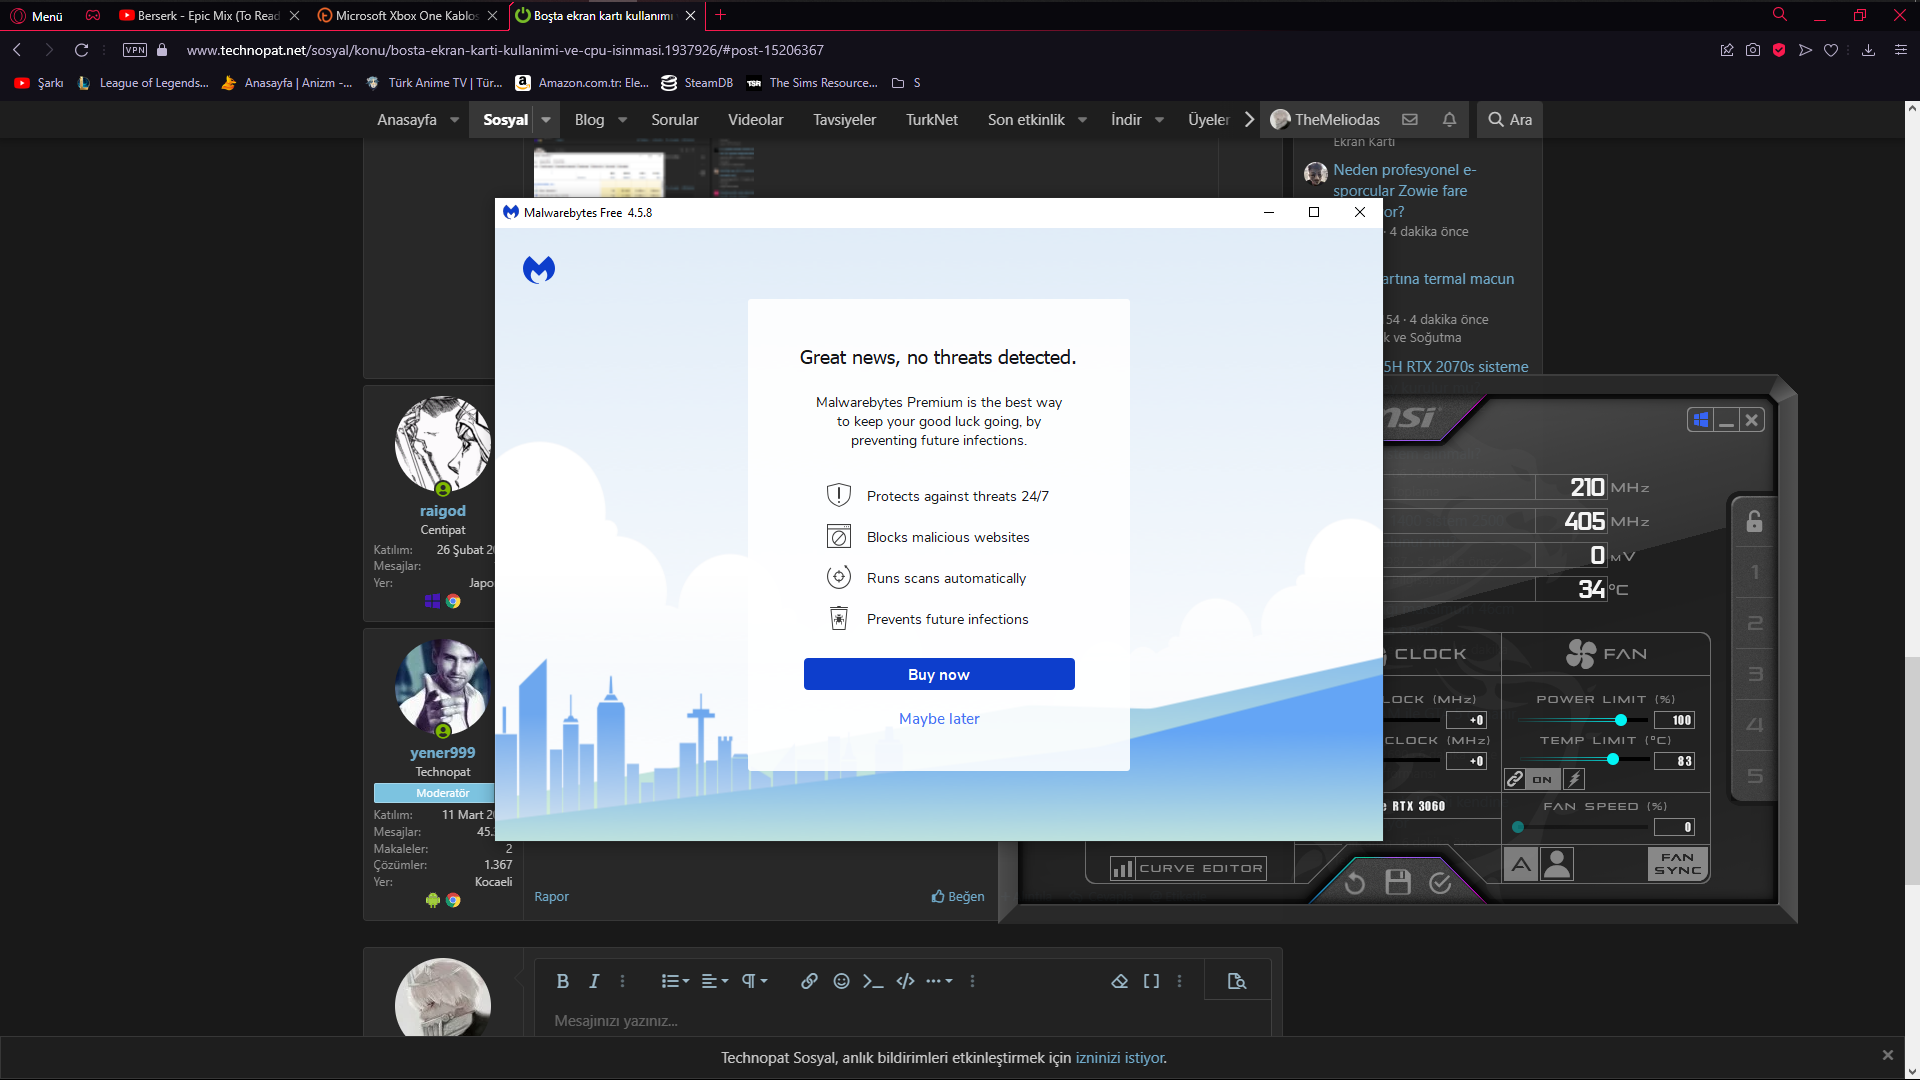This screenshot has height=1080, width=1920.
Task: Adjust the Temp Limit slider handle
Action: click(1613, 760)
